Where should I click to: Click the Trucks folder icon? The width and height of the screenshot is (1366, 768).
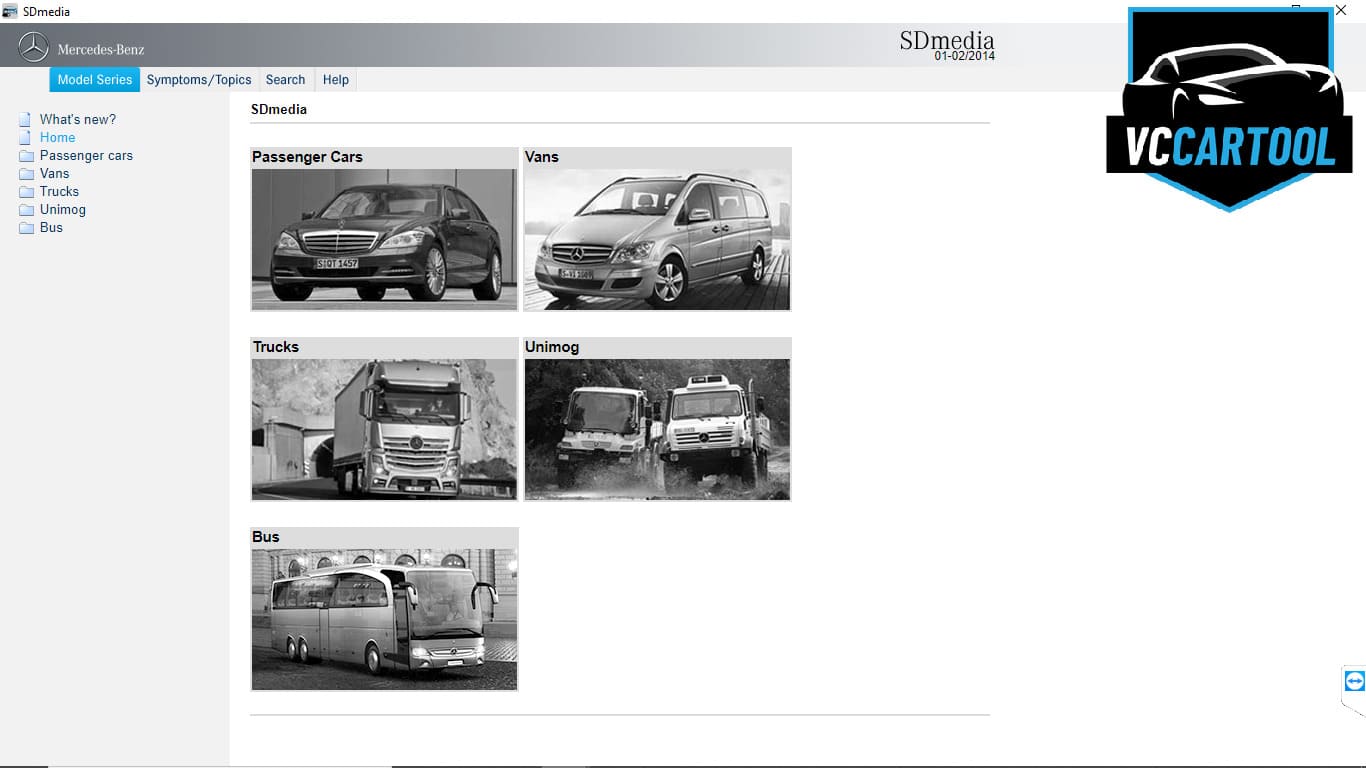26,192
